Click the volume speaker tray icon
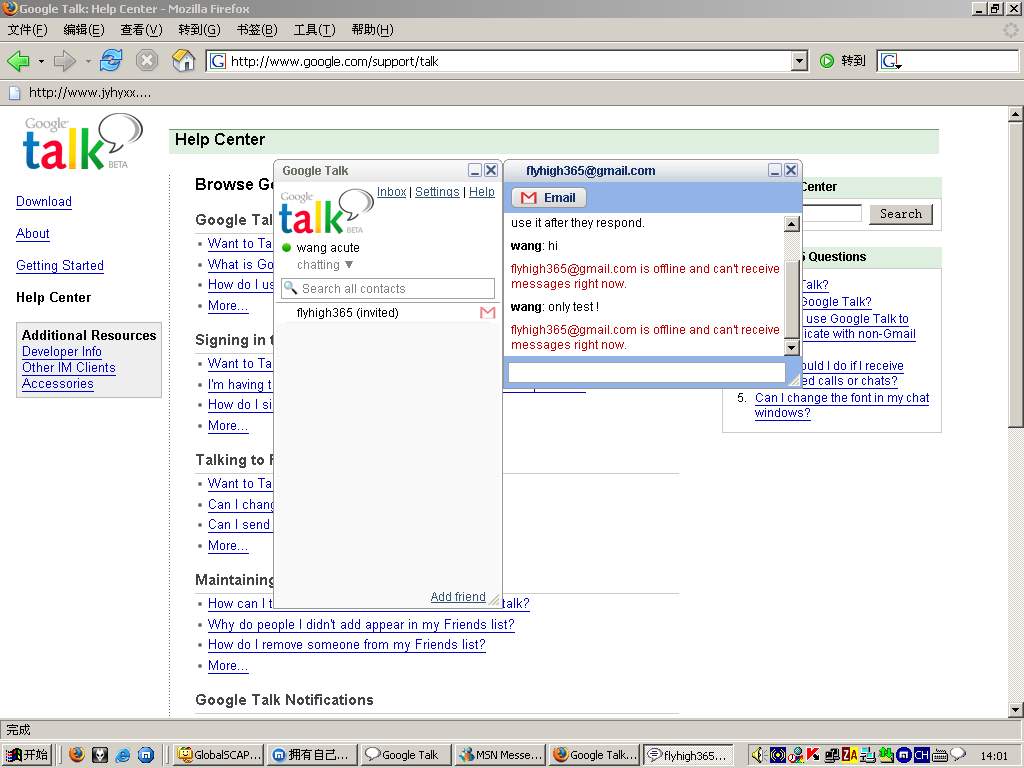The image size is (1024, 768). [758, 755]
